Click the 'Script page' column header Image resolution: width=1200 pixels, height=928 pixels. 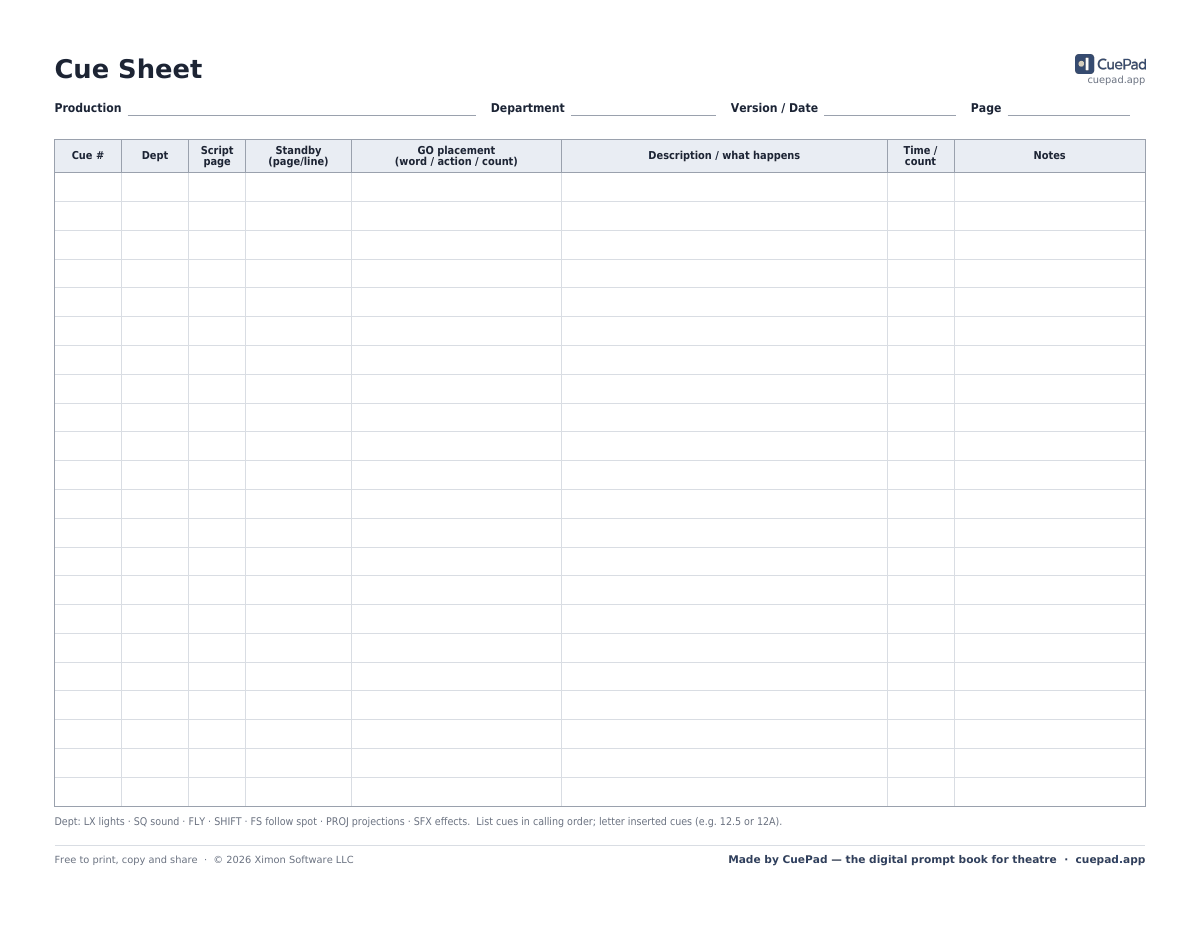click(217, 156)
